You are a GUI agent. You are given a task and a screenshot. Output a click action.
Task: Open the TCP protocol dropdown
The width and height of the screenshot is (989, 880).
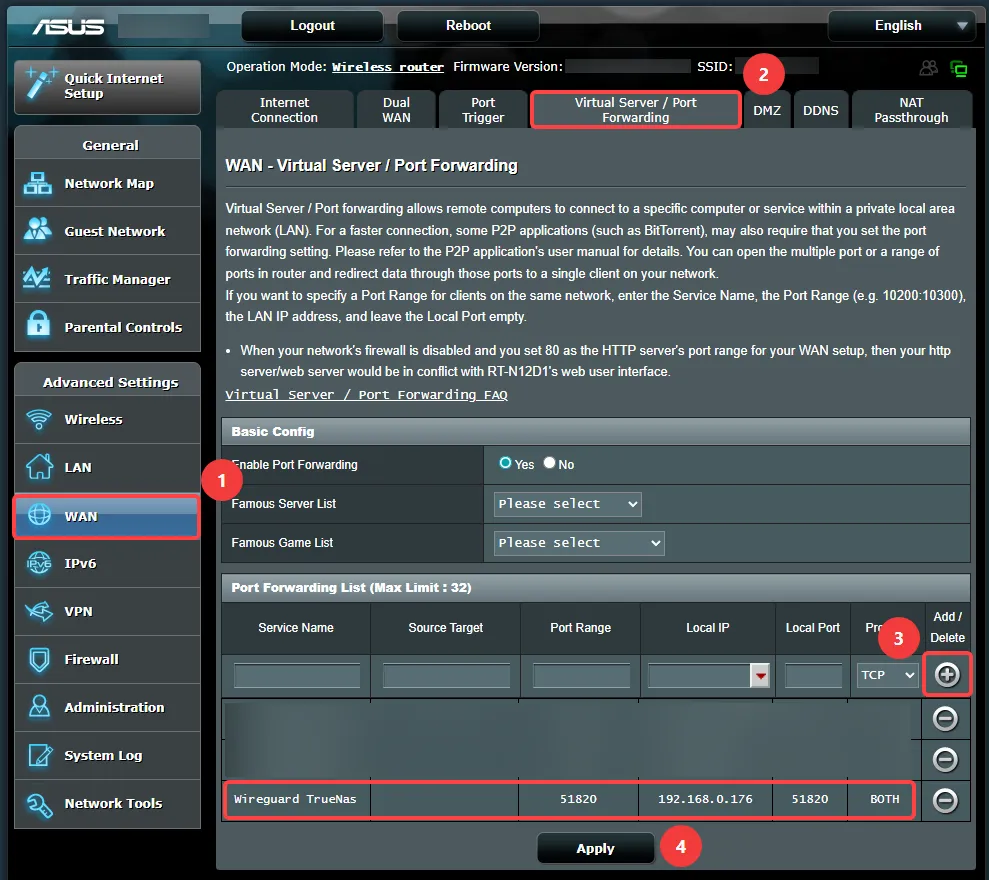coord(887,676)
